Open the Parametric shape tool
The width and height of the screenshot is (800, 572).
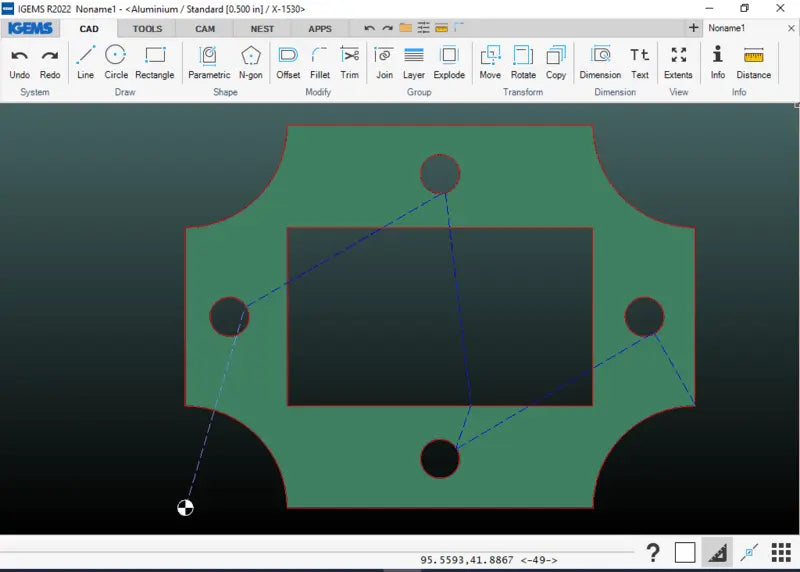click(x=209, y=61)
